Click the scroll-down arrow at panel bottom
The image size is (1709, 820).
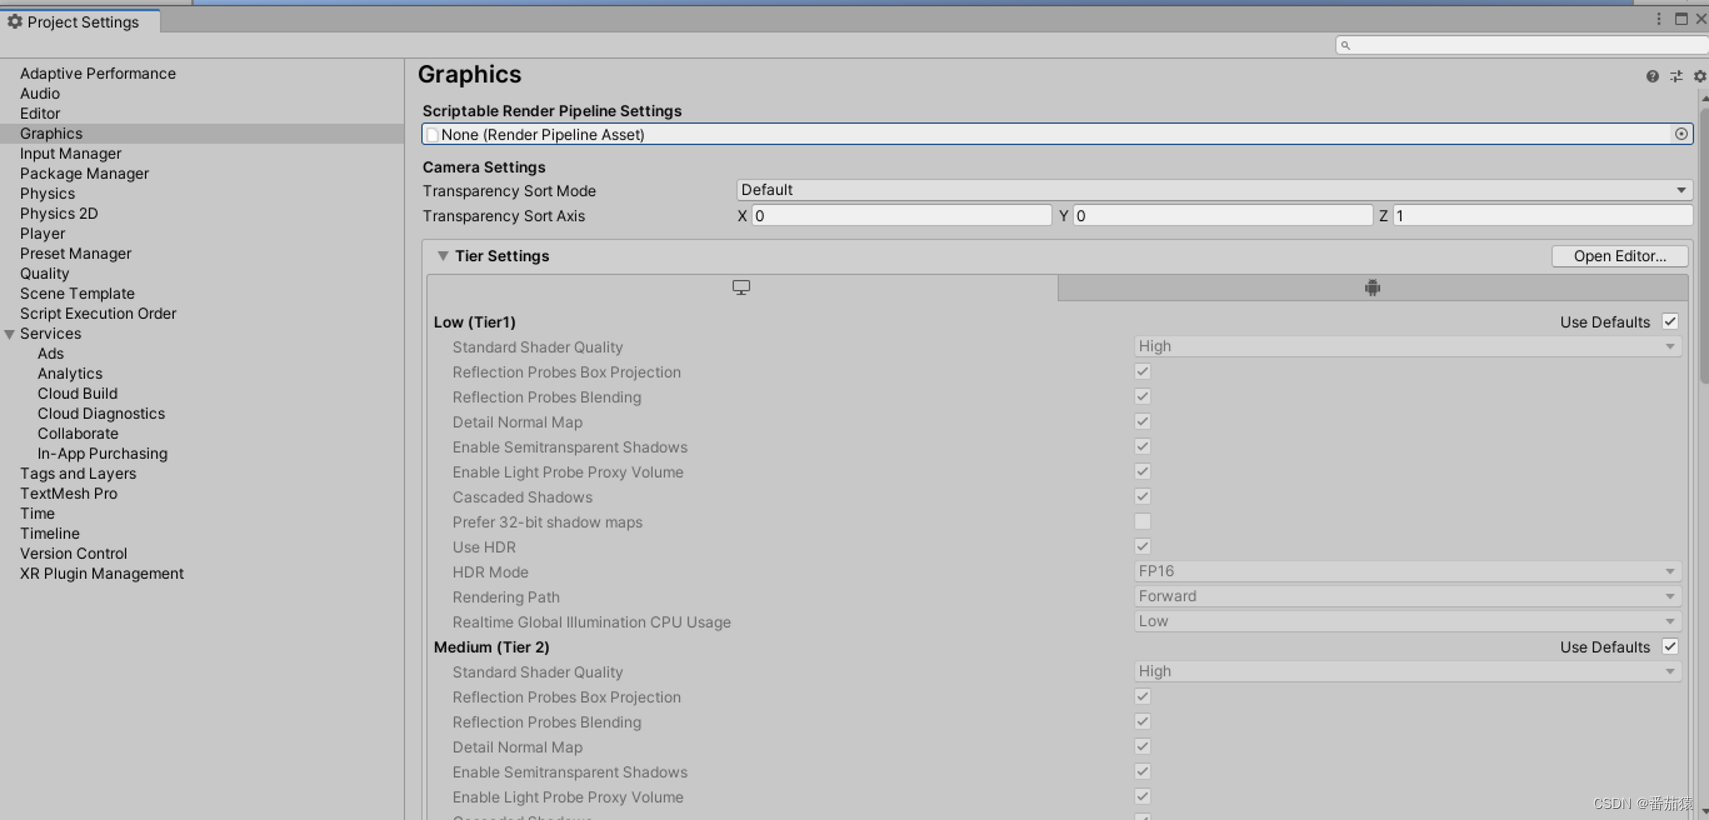[1704, 812]
